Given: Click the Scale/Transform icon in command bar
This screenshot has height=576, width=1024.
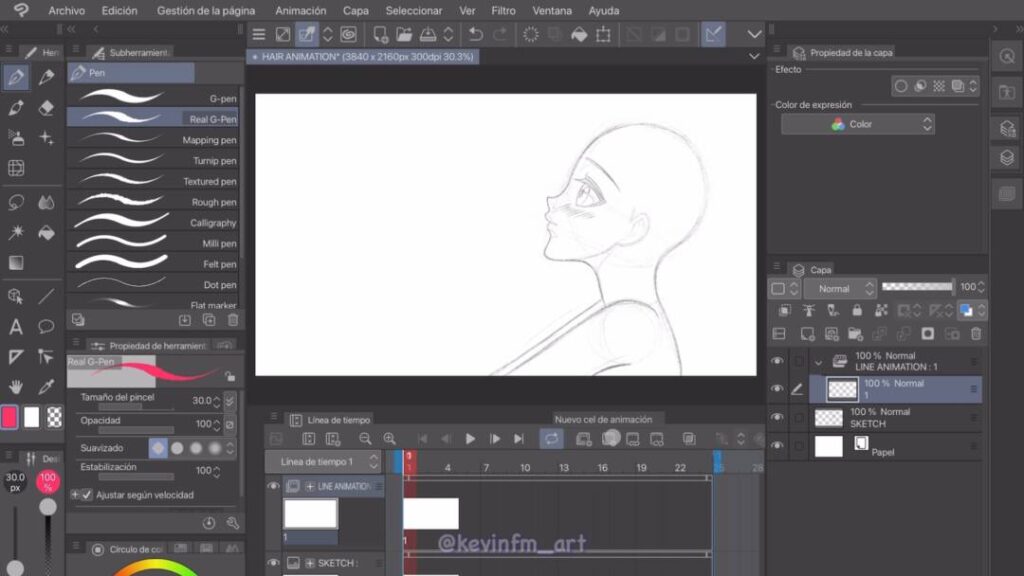Looking at the screenshot, I should coord(603,34).
